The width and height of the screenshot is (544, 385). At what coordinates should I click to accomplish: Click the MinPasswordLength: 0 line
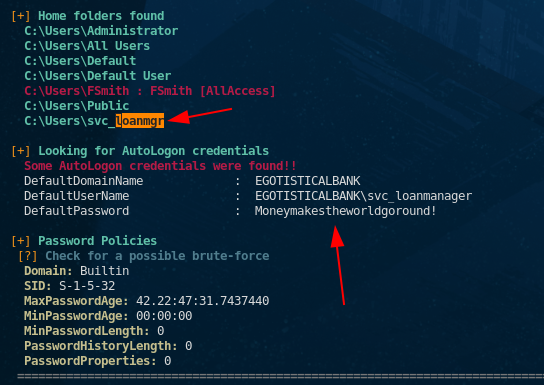pyautogui.click(x=94, y=331)
